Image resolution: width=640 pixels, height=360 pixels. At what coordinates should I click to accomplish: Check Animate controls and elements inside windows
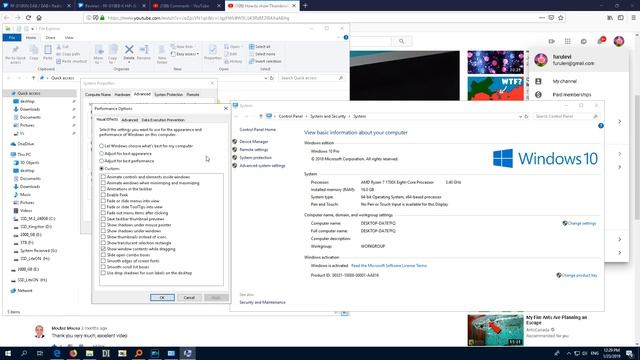click(103, 177)
